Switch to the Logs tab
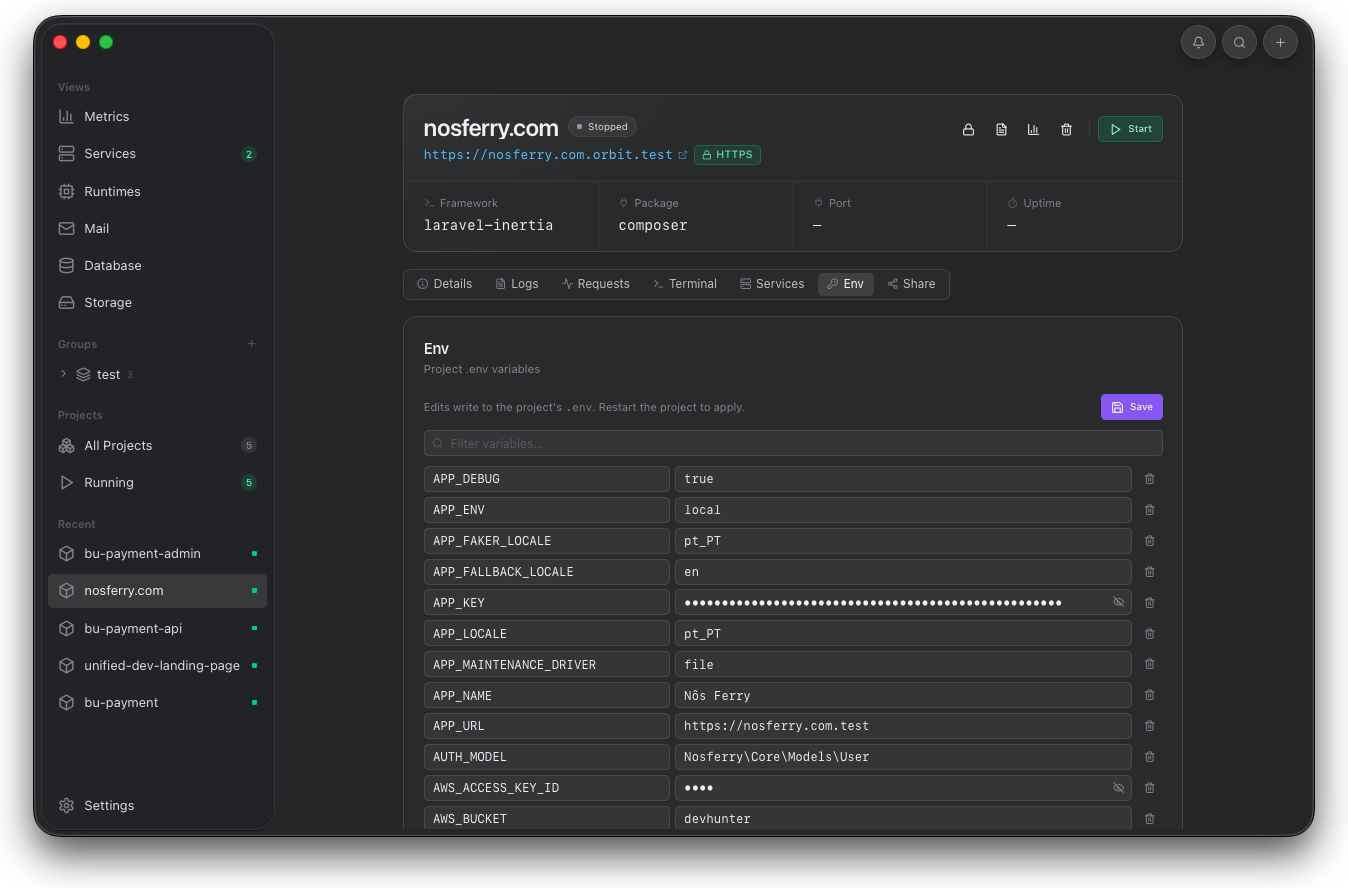 [517, 284]
